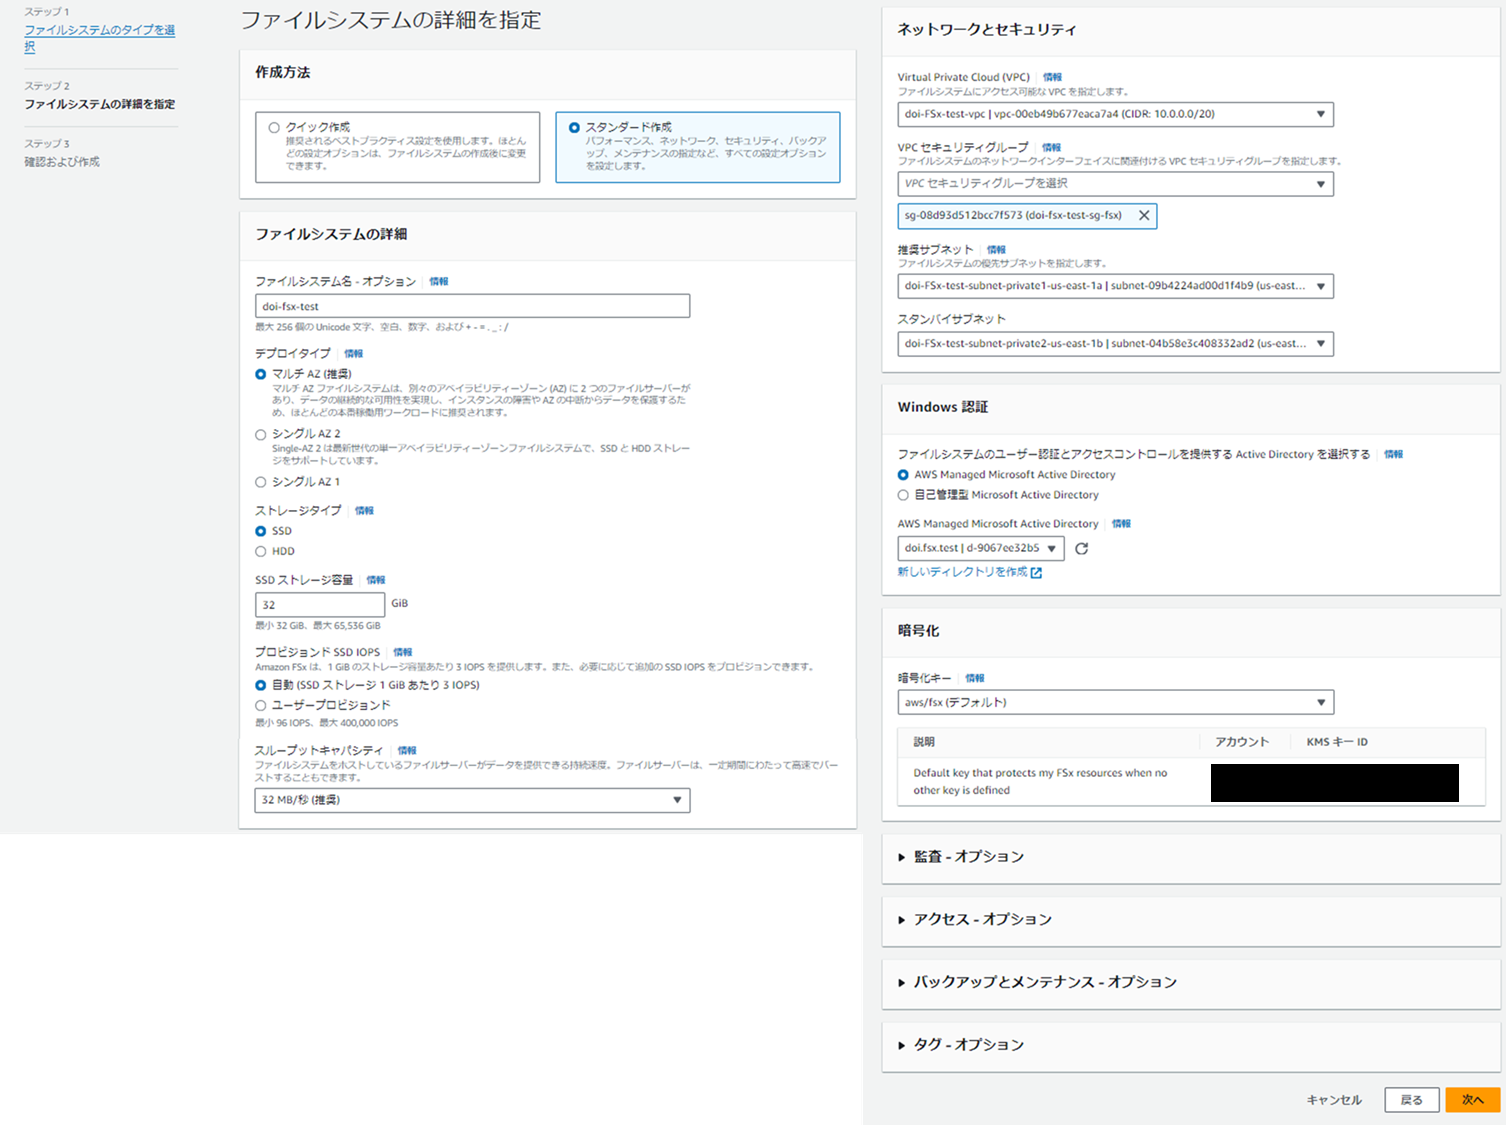Screen dimensions: 1506x1125
Task: Select 自己管理型 Microsoft Active Directory radio
Action: tap(903, 495)
